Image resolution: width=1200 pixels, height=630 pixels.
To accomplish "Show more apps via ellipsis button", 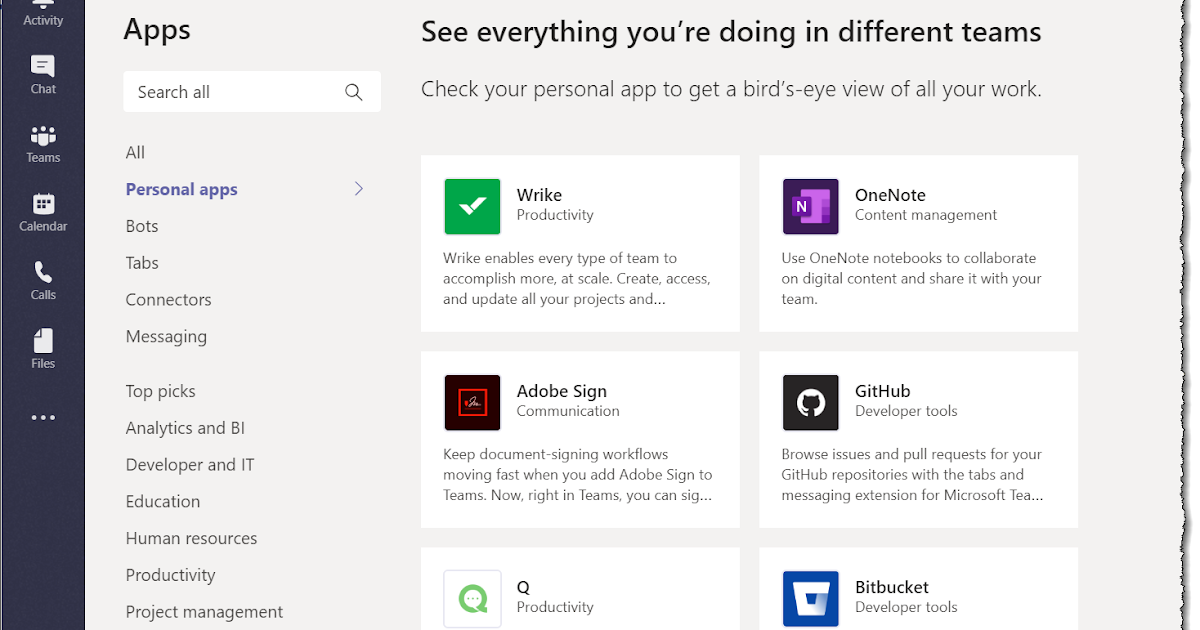I will [x=43, y=418].
